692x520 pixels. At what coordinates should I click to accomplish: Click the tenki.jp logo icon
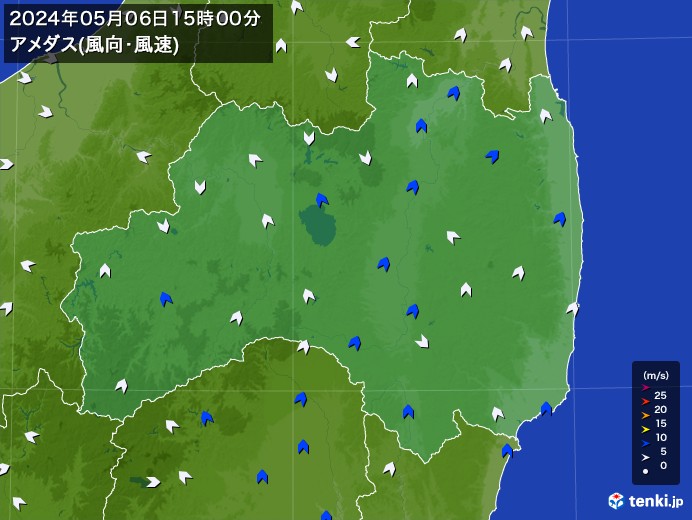pos(616,501)
